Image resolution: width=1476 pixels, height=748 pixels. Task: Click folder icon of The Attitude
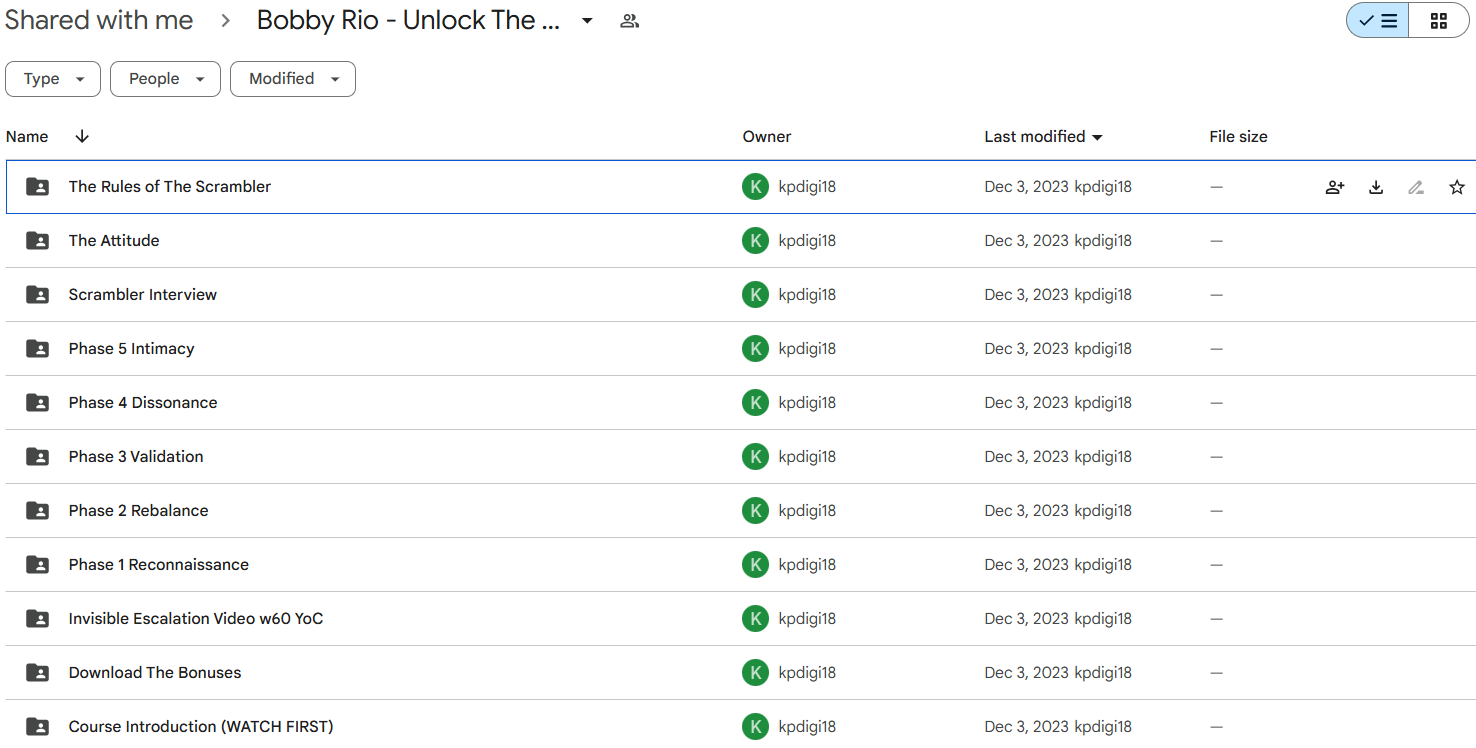(37, 241)
